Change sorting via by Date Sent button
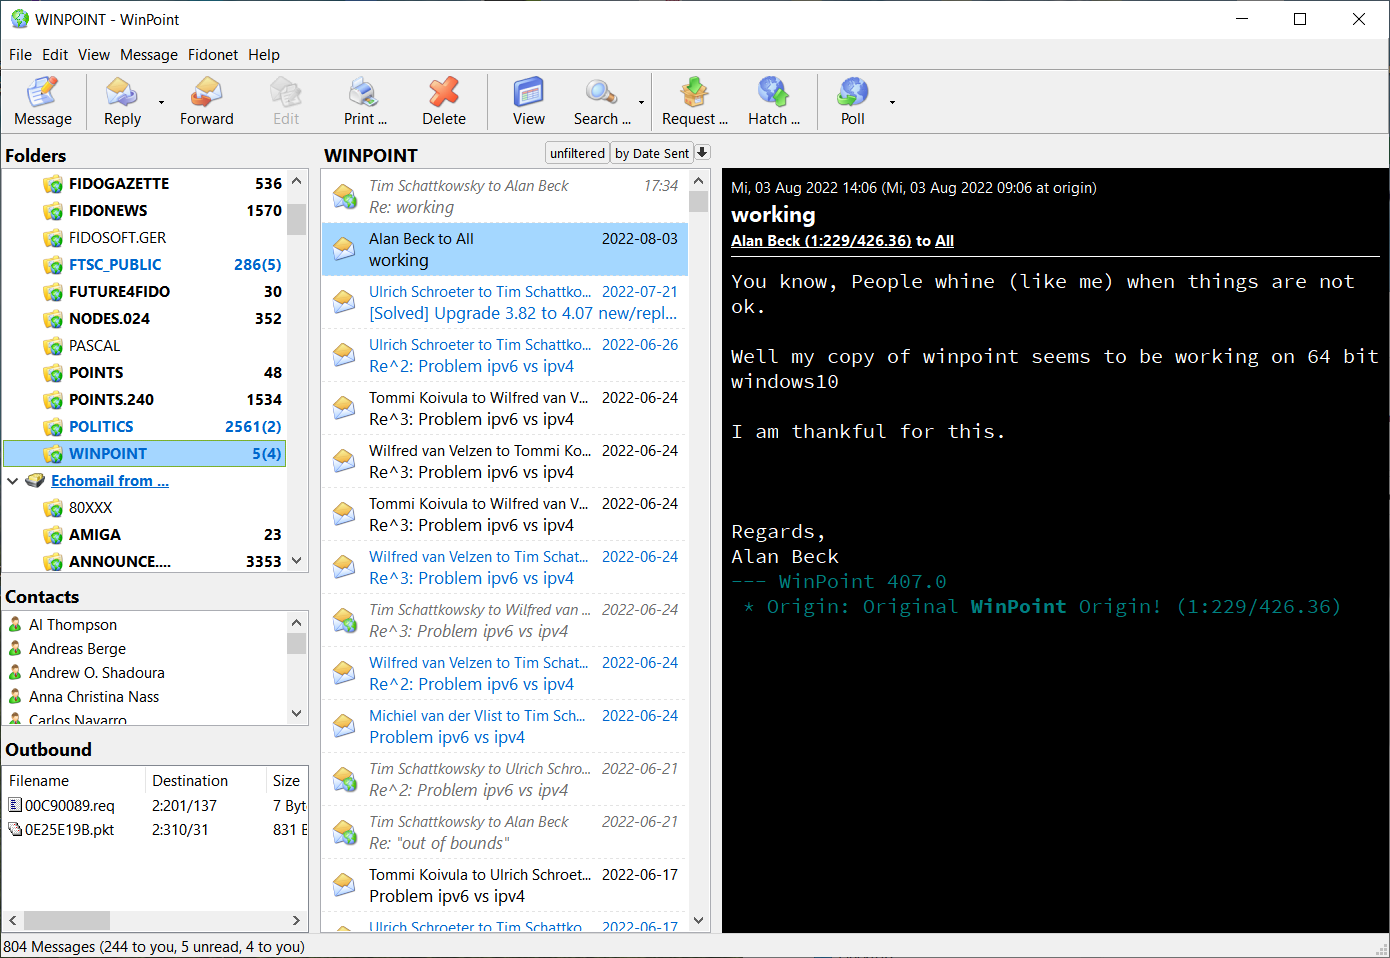This screenshot has height=958, width=1390. pyautogui.click(x=651, y=153)
